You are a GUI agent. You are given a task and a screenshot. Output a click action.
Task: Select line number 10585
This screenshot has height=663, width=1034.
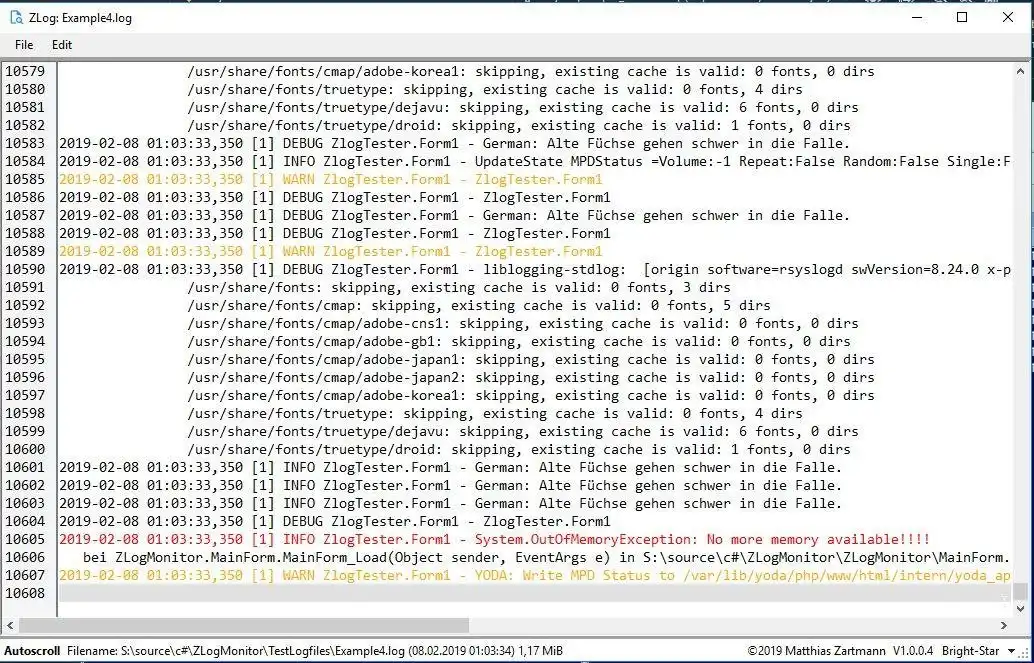point(25,179)
